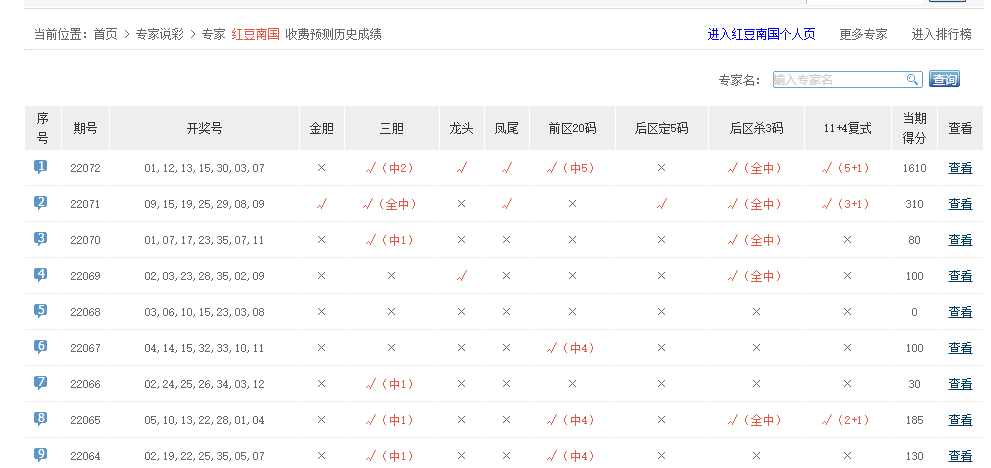Click the number 8 row badge icon
The image size is (991, 468).
pyautogui.click(x=41, y=419)
